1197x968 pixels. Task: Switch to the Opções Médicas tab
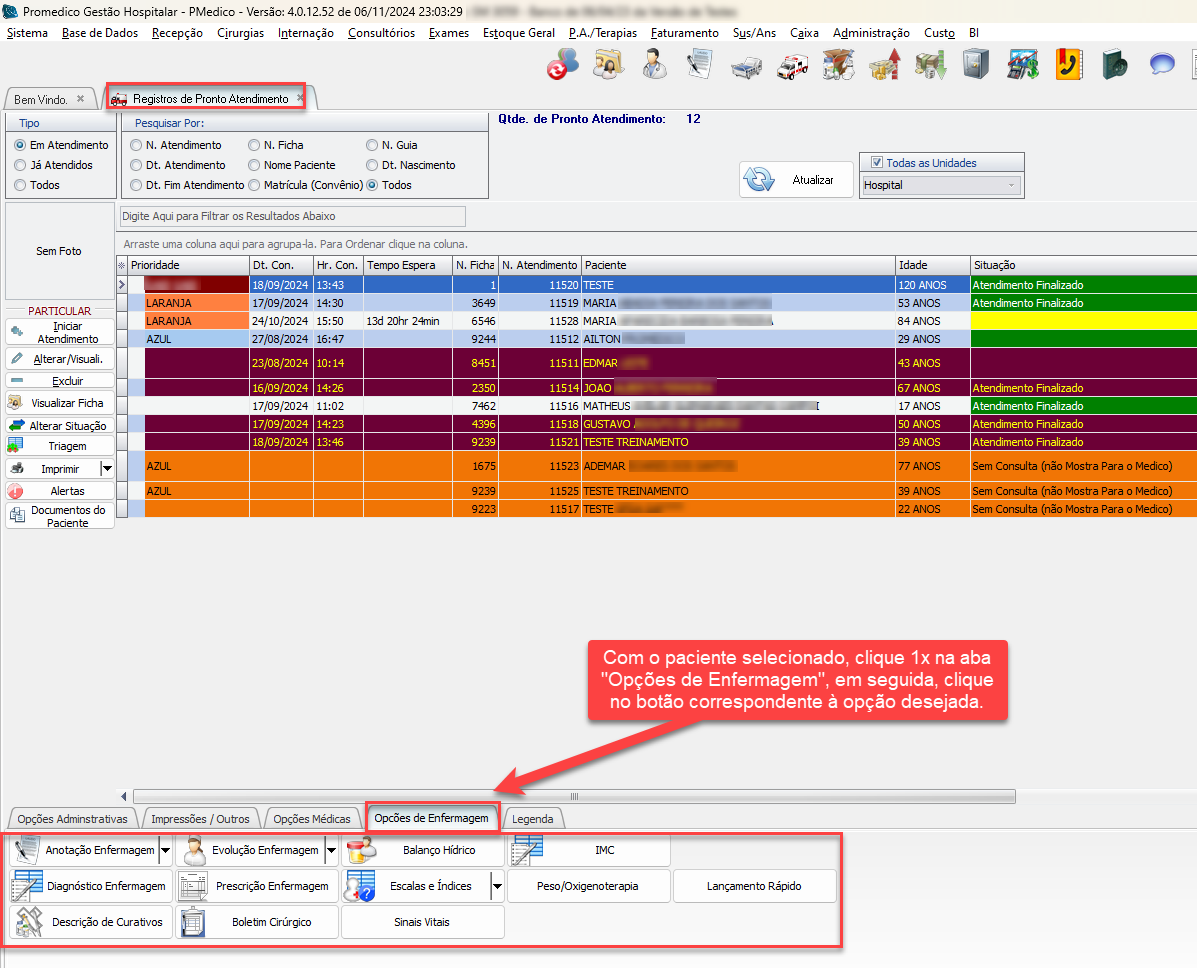tap(311, 819)
